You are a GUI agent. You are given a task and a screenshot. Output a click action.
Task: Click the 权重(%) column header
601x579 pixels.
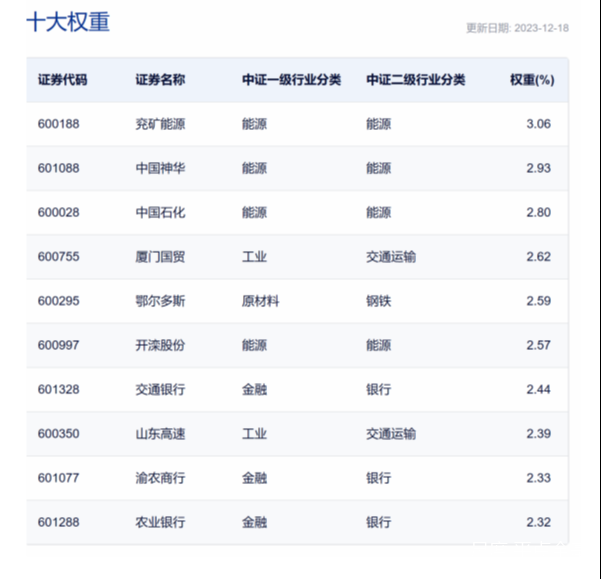pos(532,80)
